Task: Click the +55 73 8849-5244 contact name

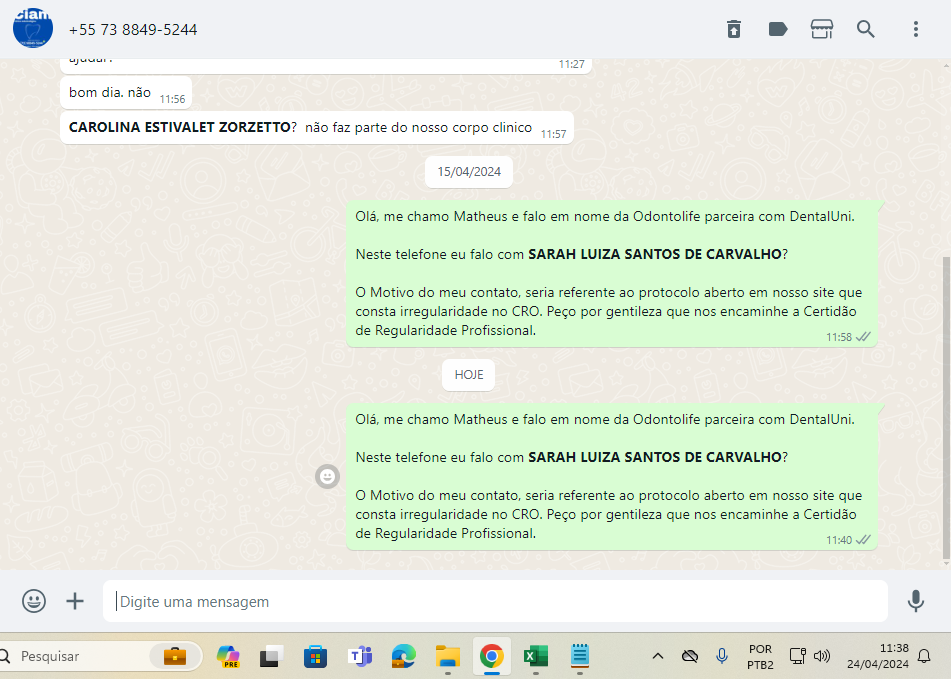Action: [133, 30]
